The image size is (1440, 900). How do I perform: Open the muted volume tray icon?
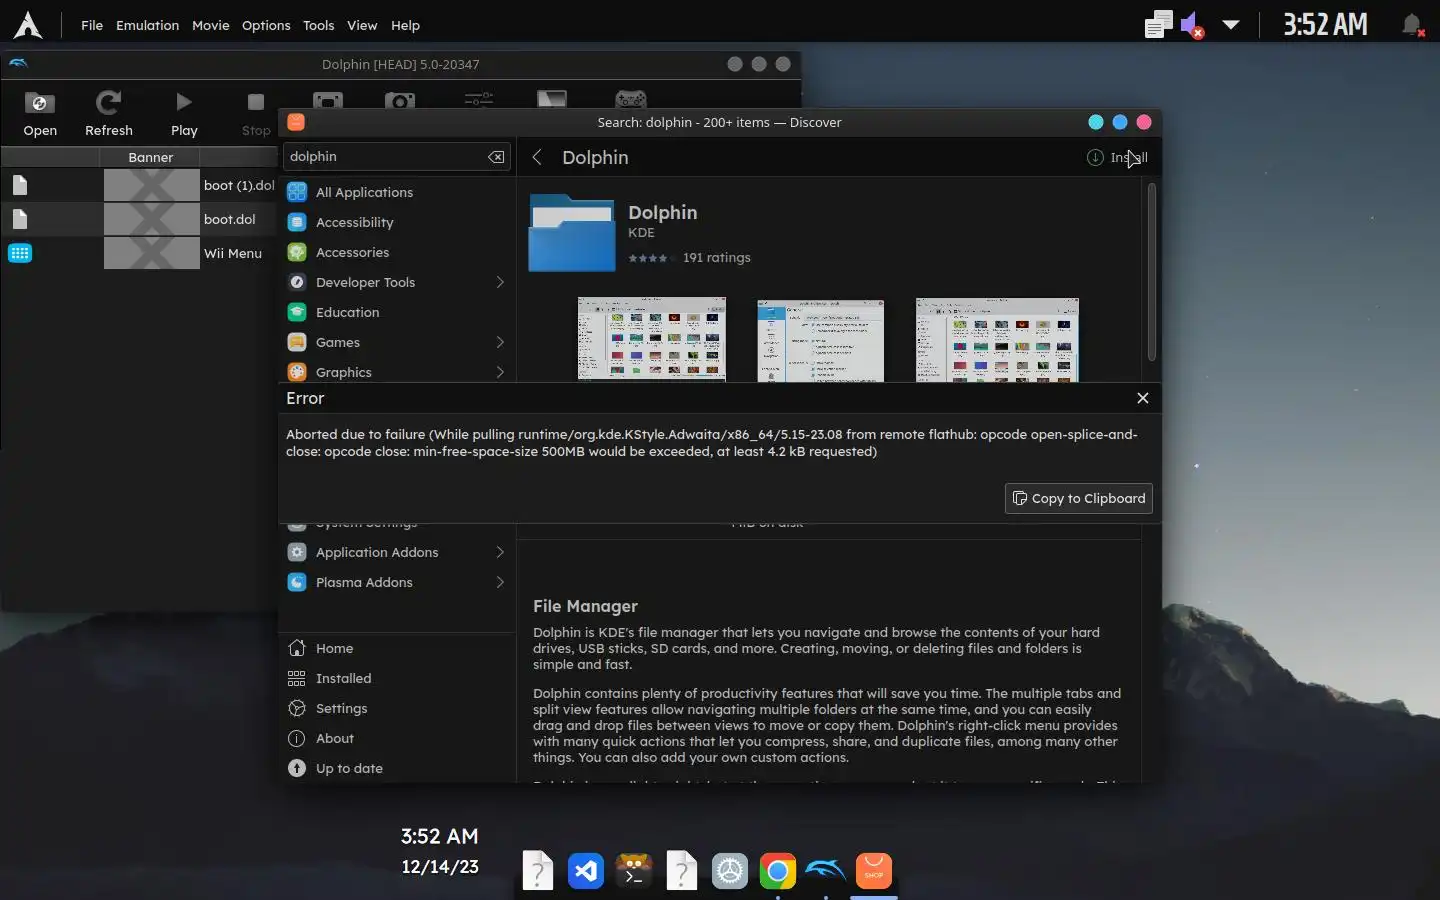click(1192, 25)
